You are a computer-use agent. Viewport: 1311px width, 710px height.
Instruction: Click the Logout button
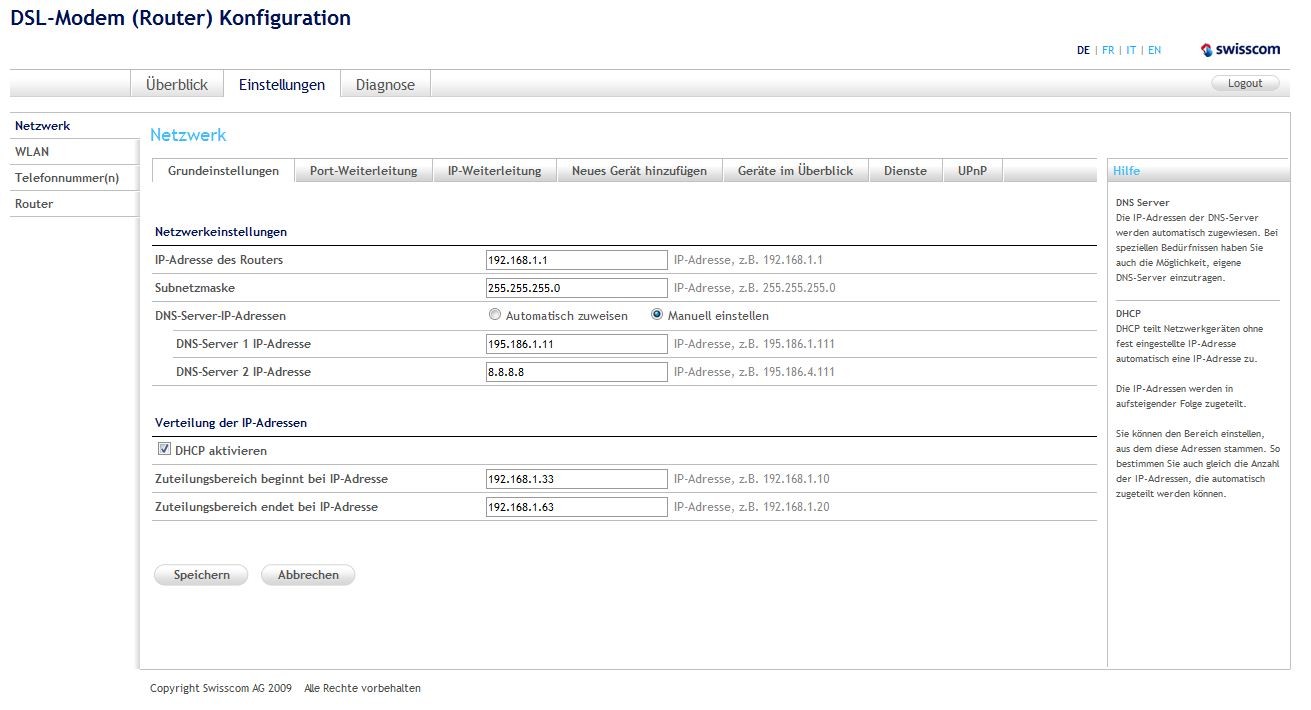tap(1245, 83)
